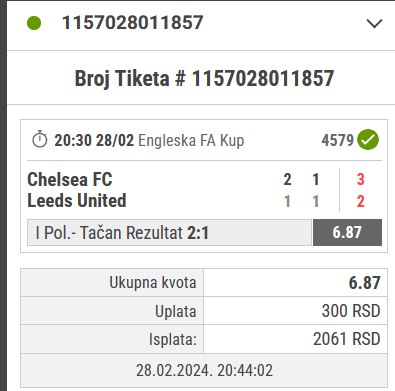Click the timestamp 28.02.2024. 20:44:02
Image resolution: width=395 pixels, height=391 pixels.
[204, 370]
